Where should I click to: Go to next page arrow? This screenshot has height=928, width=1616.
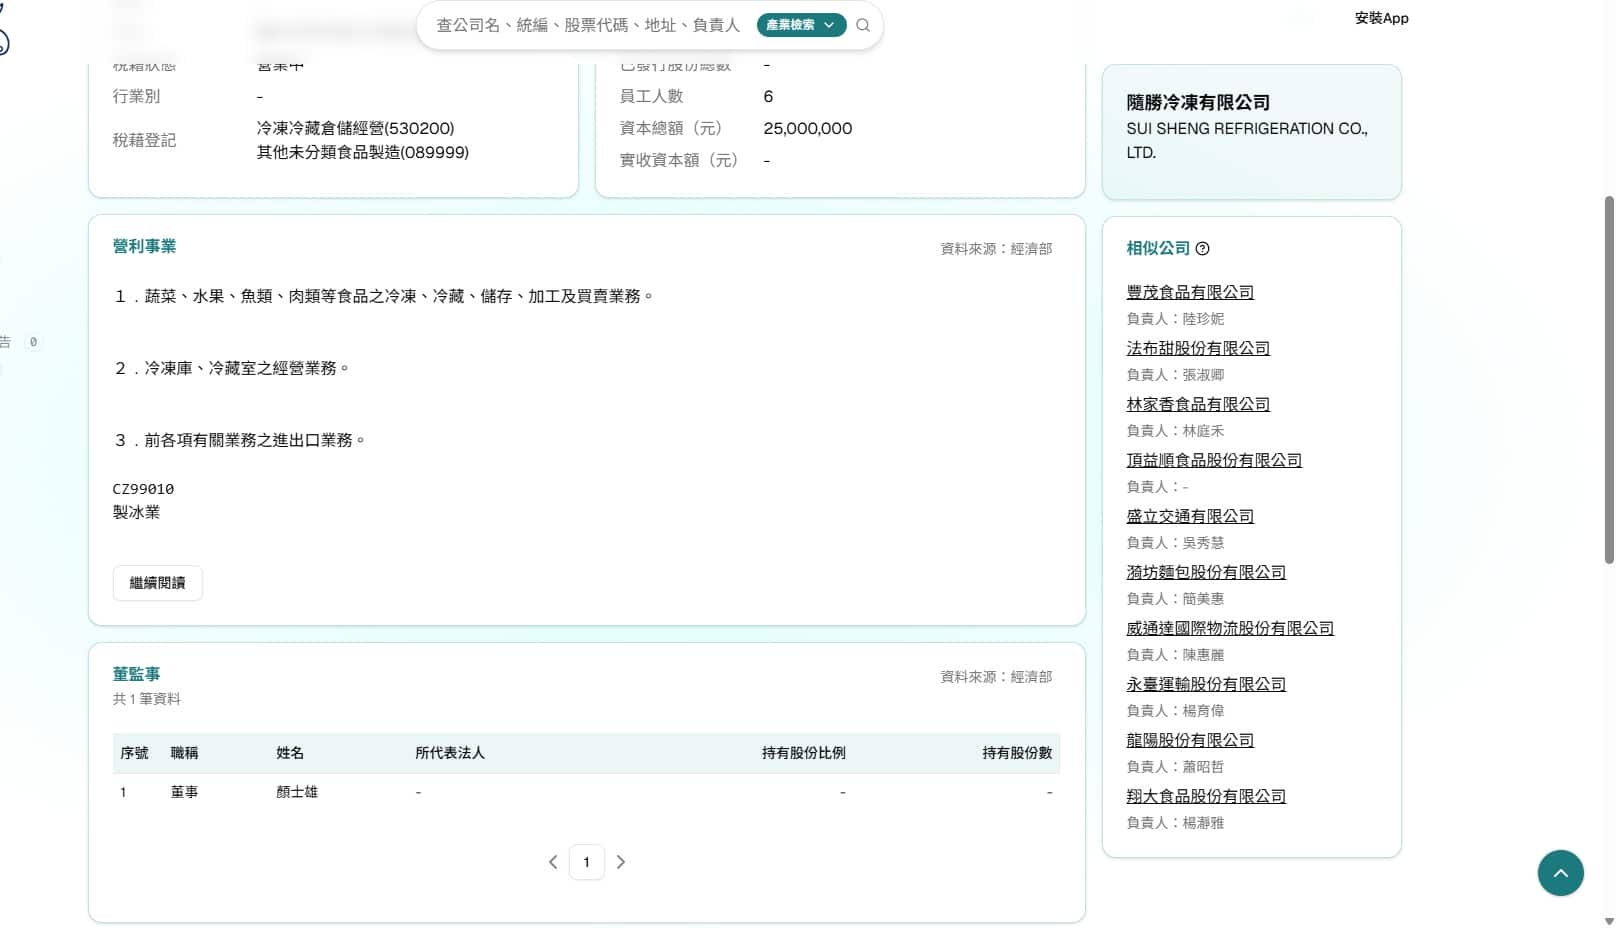[621, 862]
